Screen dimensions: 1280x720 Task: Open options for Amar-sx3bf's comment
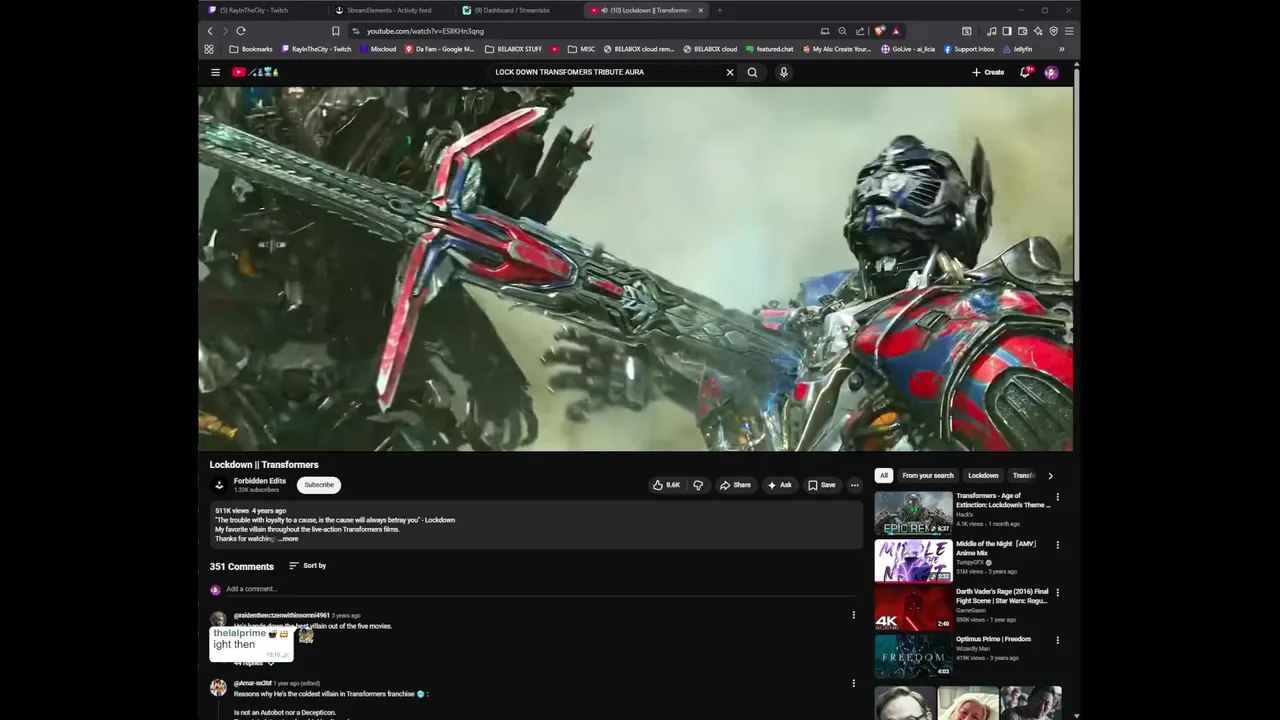[x=854, y=683]
